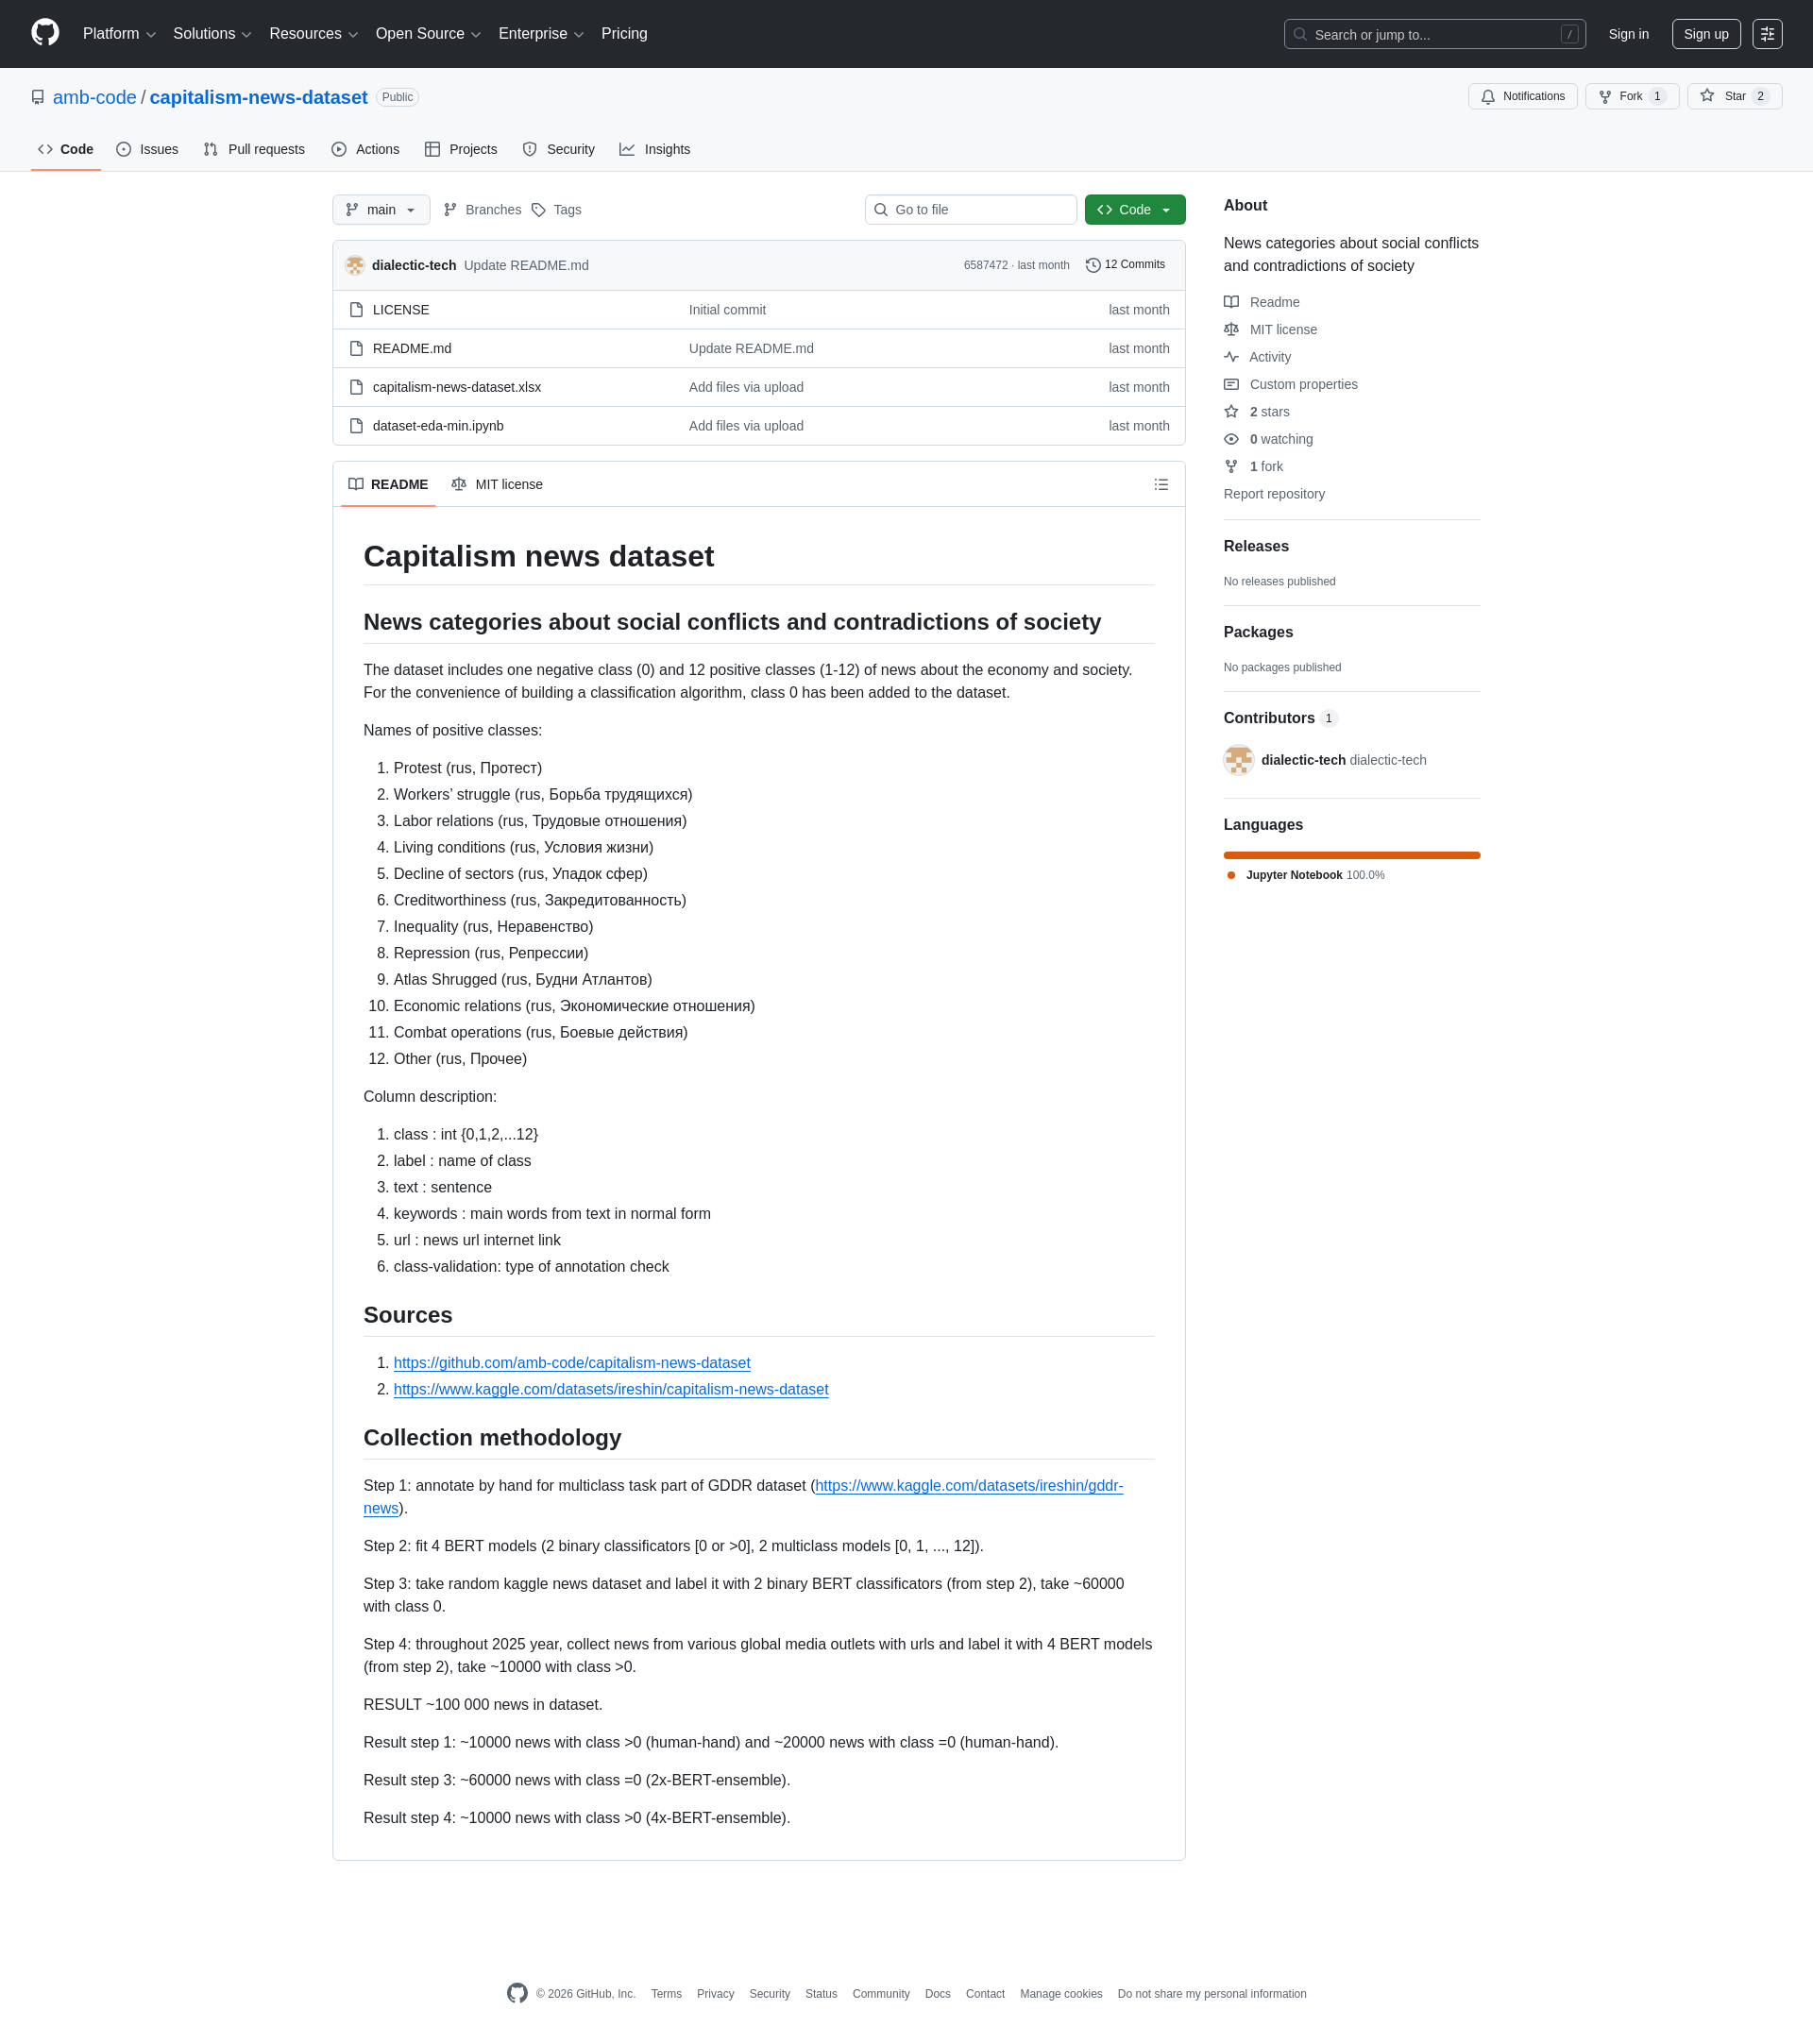Select the Code tab
The image size is (1813, 2044).
point(66,149)
